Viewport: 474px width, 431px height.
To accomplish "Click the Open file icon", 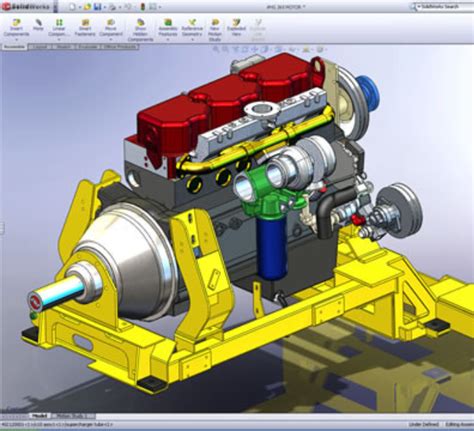I will pos(87,7).
